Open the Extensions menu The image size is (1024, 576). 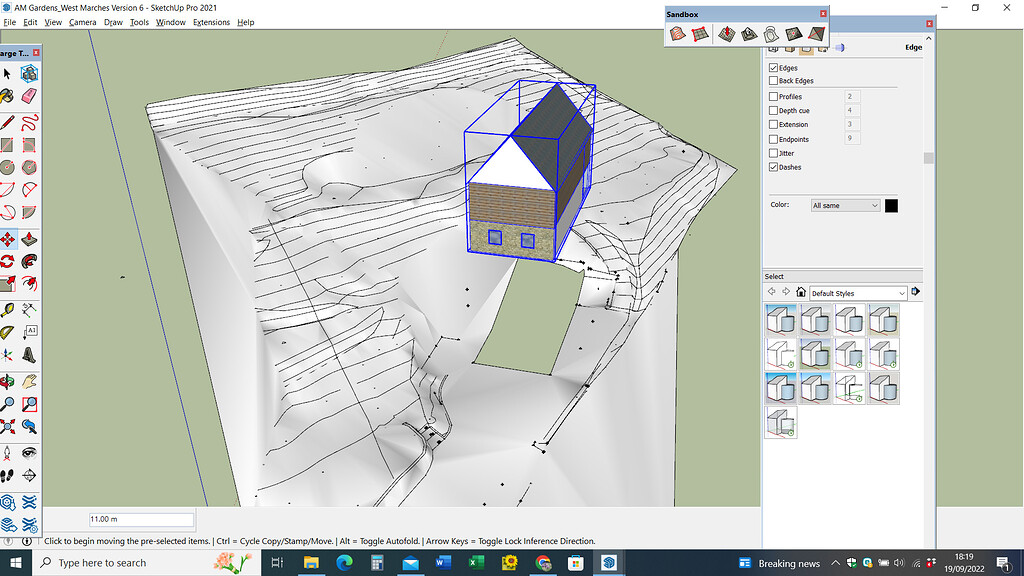[213, 22]
